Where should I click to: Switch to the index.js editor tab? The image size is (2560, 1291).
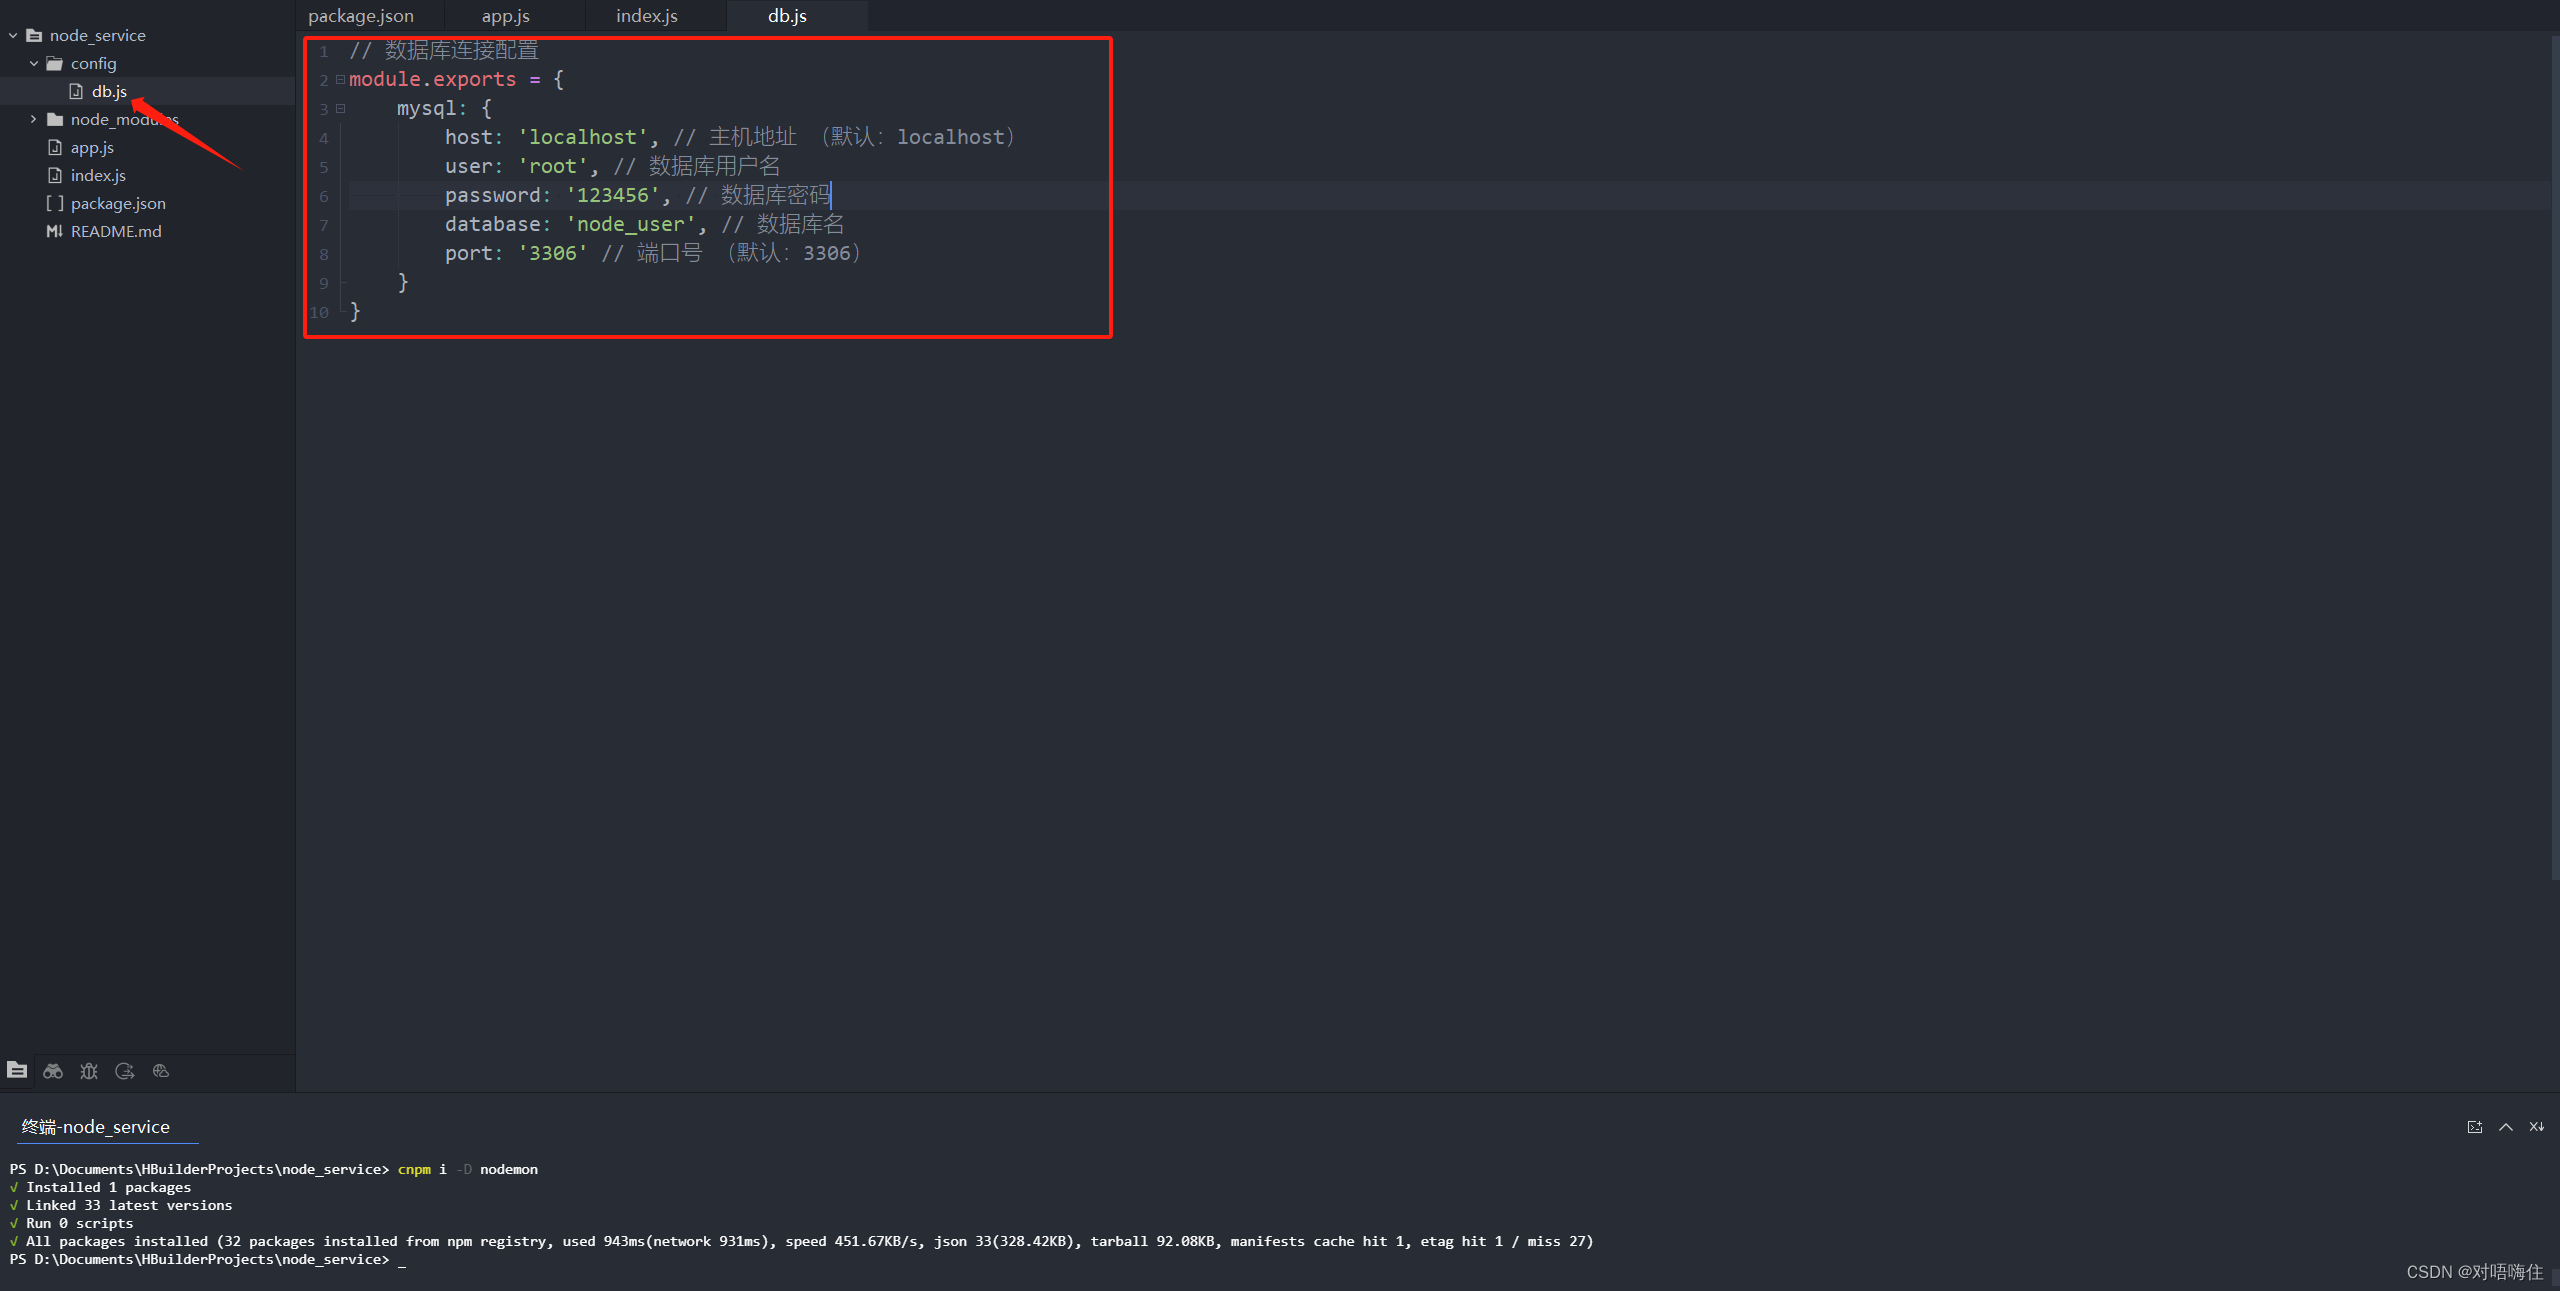click(x=646, y=16)
